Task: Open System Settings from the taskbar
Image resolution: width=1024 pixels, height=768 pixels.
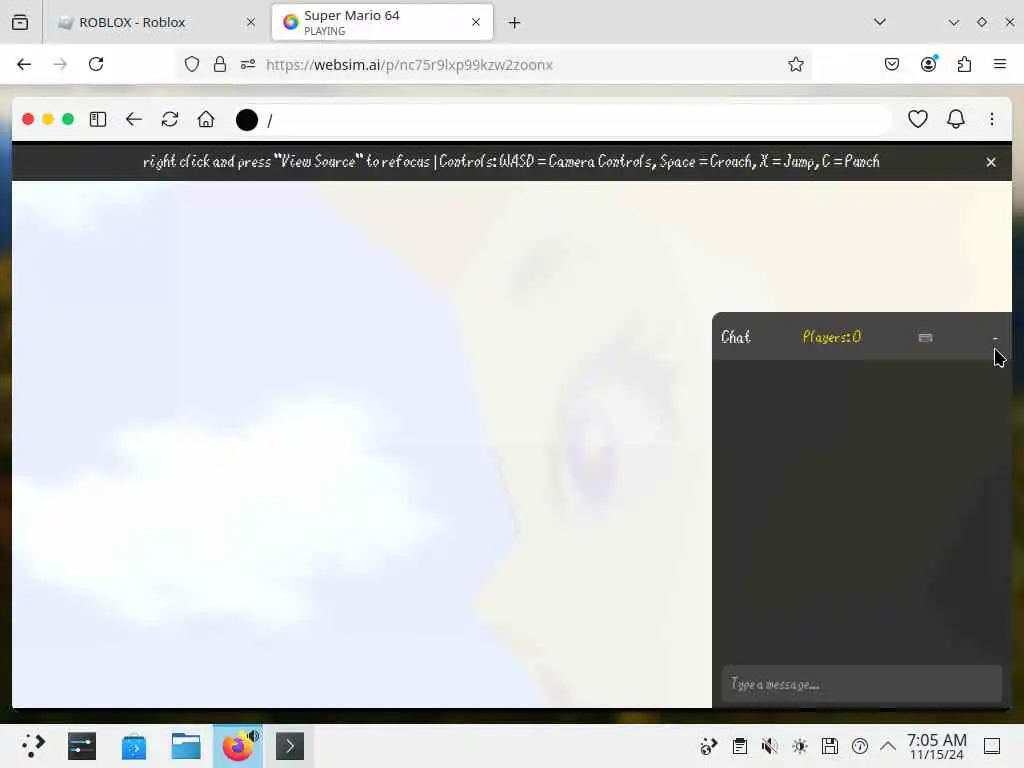Action: [82, 746]
